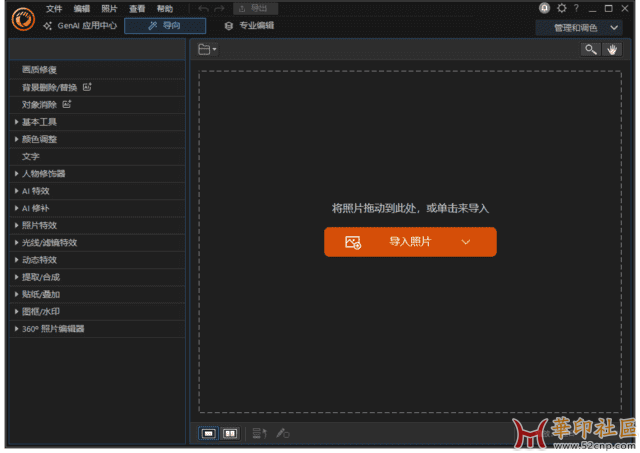Image resolution: width=640 pixels, height=453 pixels.
Task: Click the sort icon in bottom toolbar
Action: [259, 433]
